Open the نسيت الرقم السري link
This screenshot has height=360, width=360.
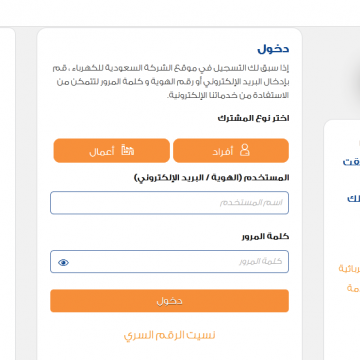tap(169, 335)
